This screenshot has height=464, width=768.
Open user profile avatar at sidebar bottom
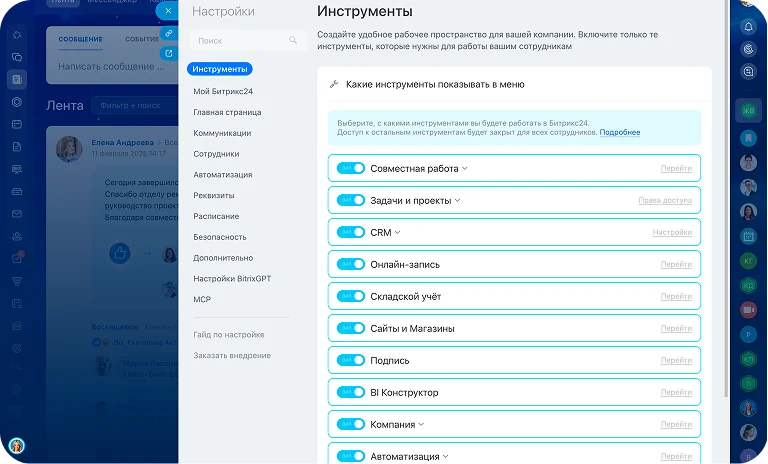(x=17, y=445)
